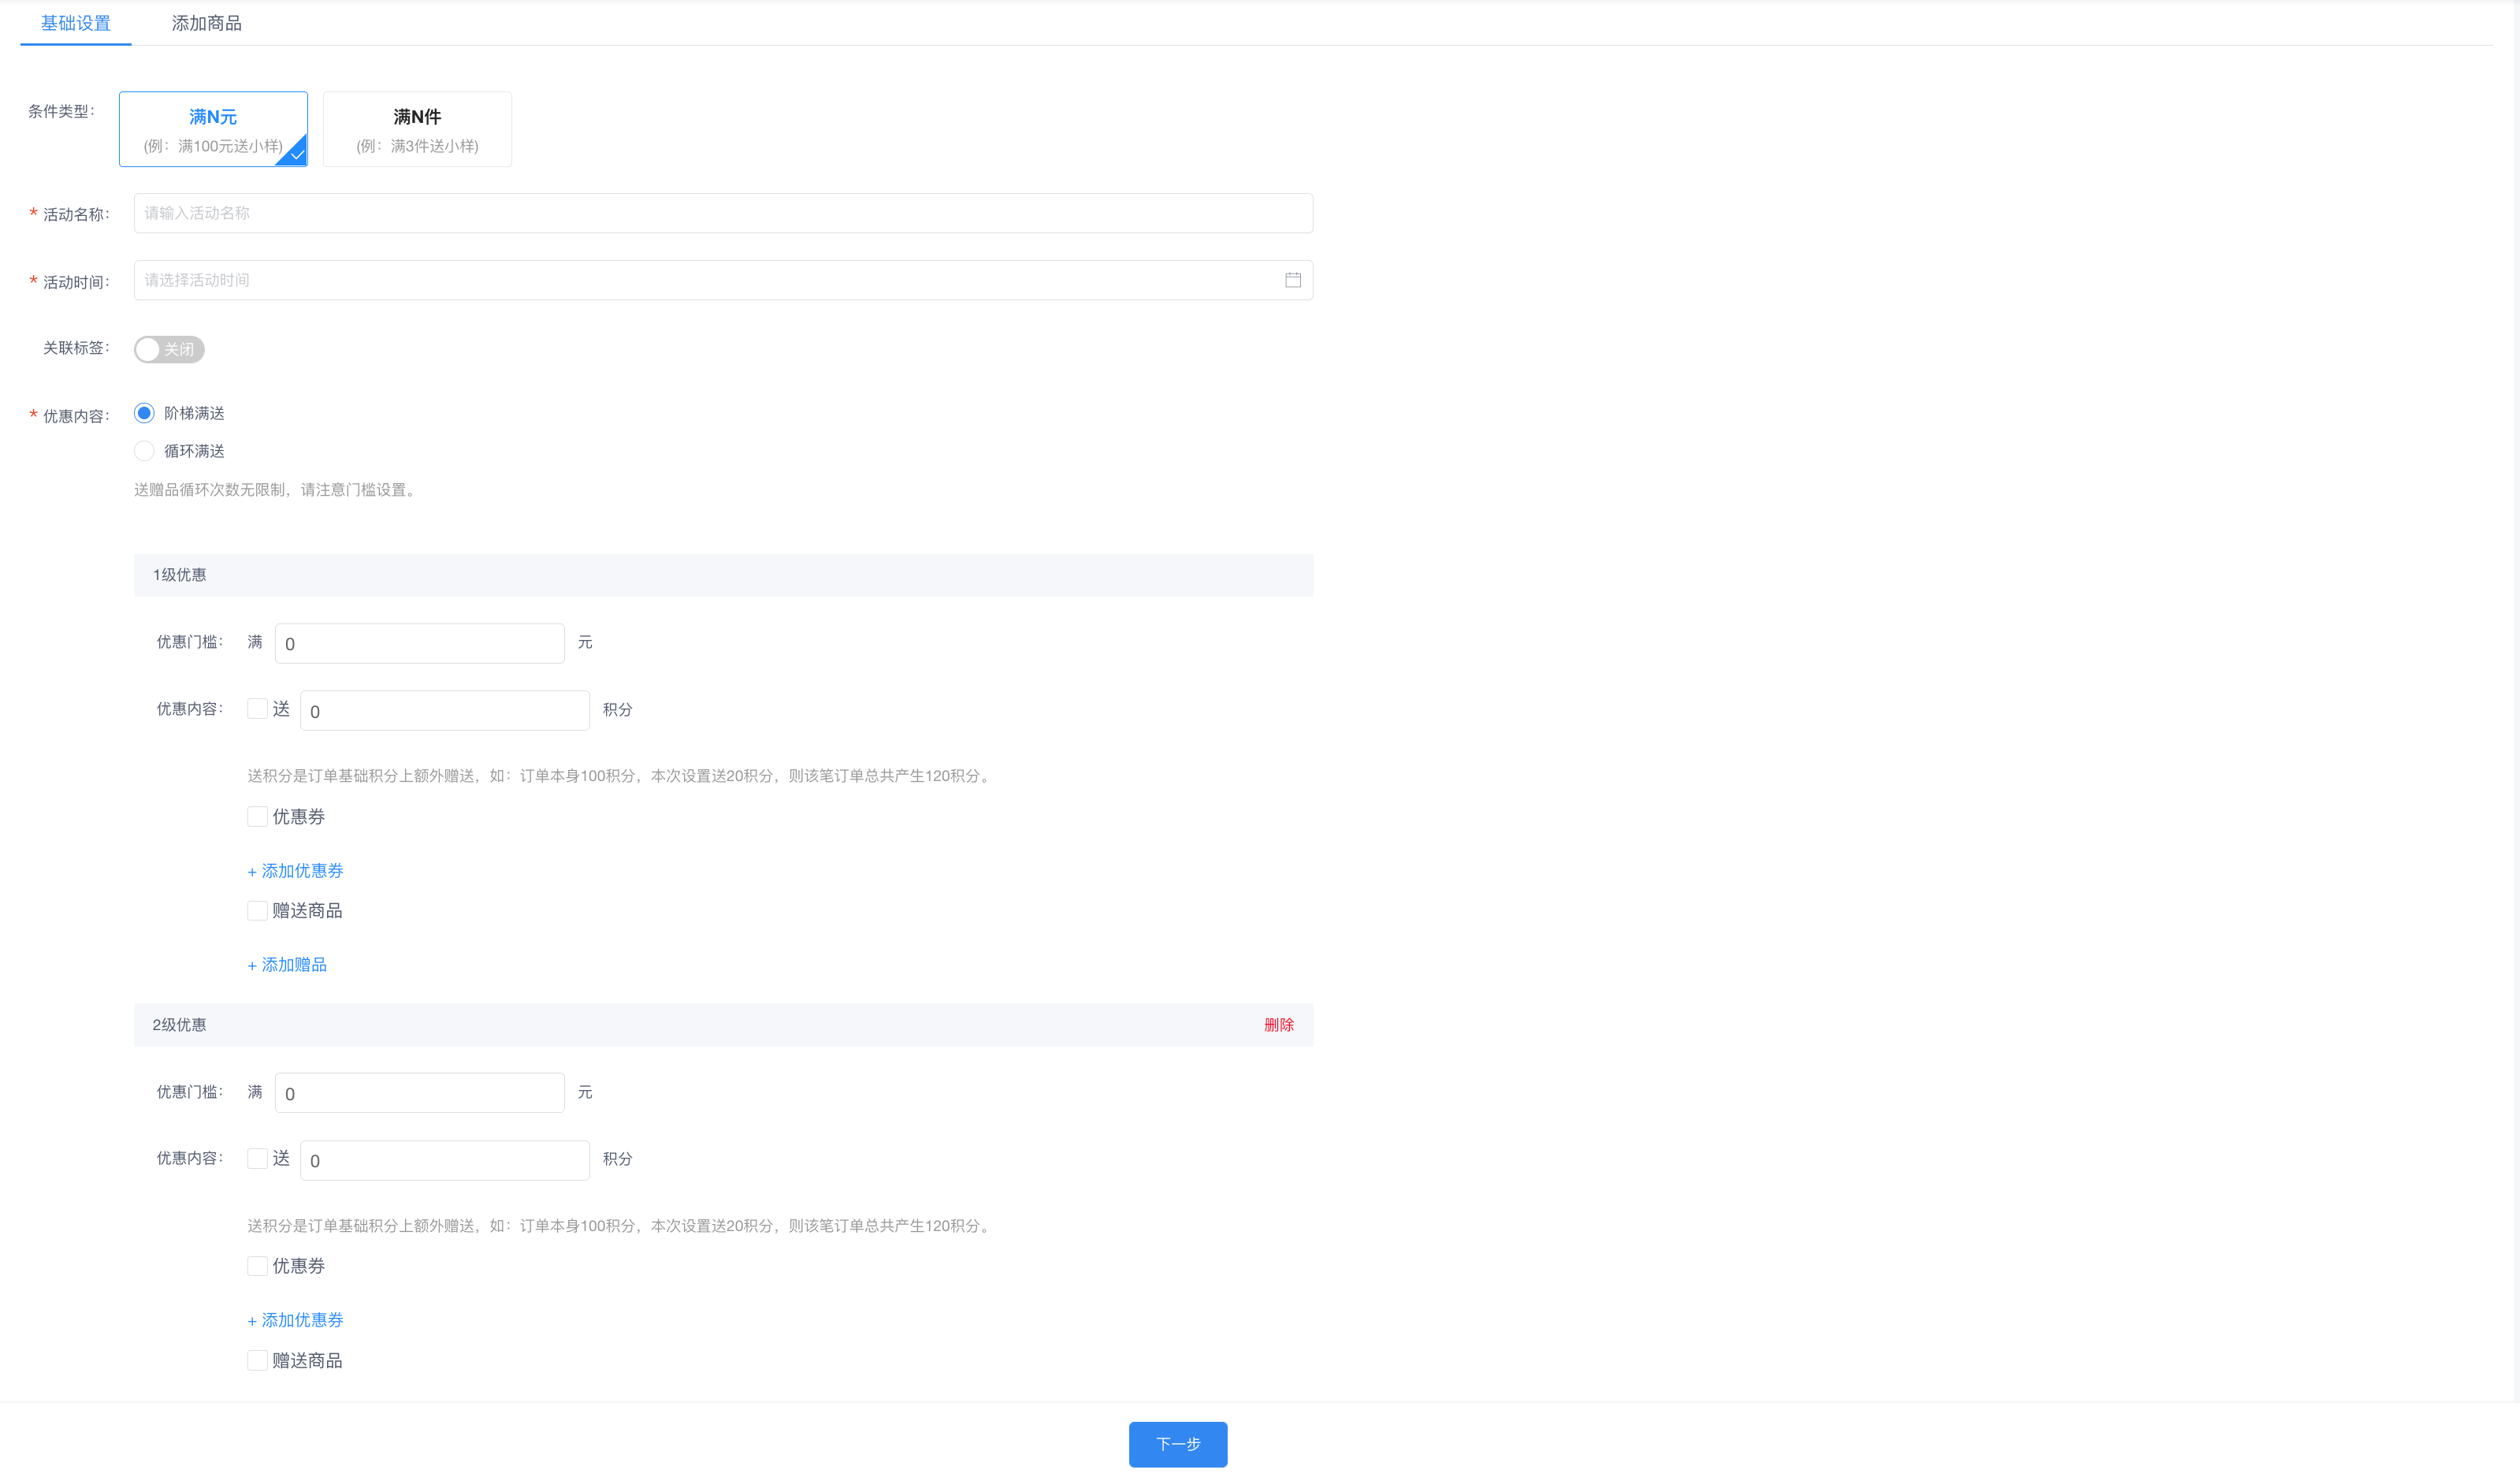Image resolution: width=2520 pixels, height=1477 pixels.
Task: Choose the 循环满送 radio option
Action: (x=145, y=451)
